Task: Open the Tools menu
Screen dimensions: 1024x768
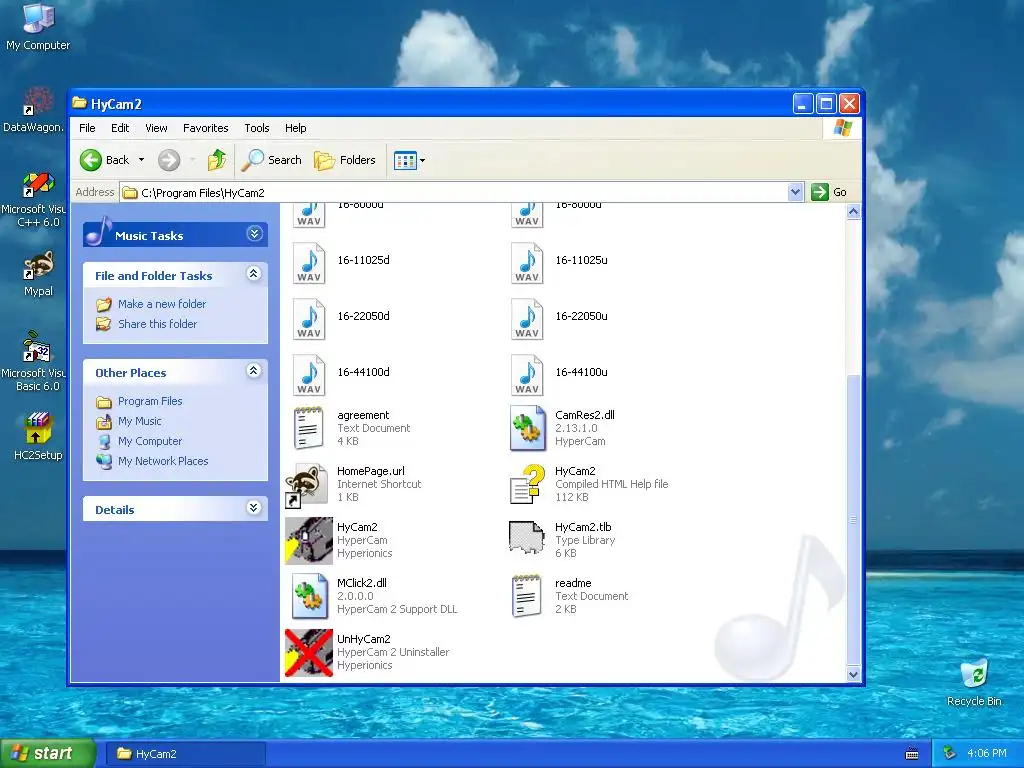Action: 257,128
